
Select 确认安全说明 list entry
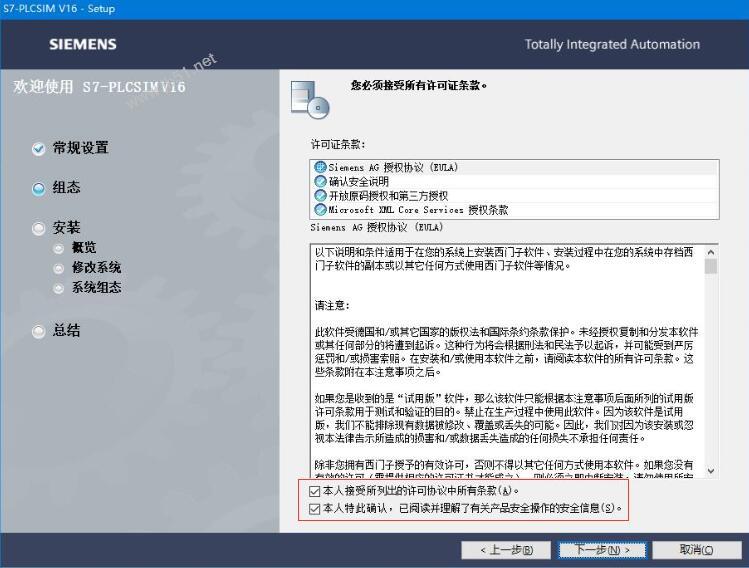click(x=514, y=182)
